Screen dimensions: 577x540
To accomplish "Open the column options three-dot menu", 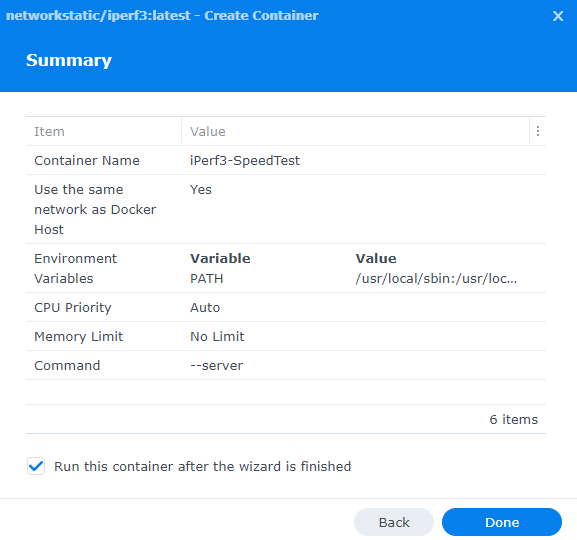I will click(538, 131).
